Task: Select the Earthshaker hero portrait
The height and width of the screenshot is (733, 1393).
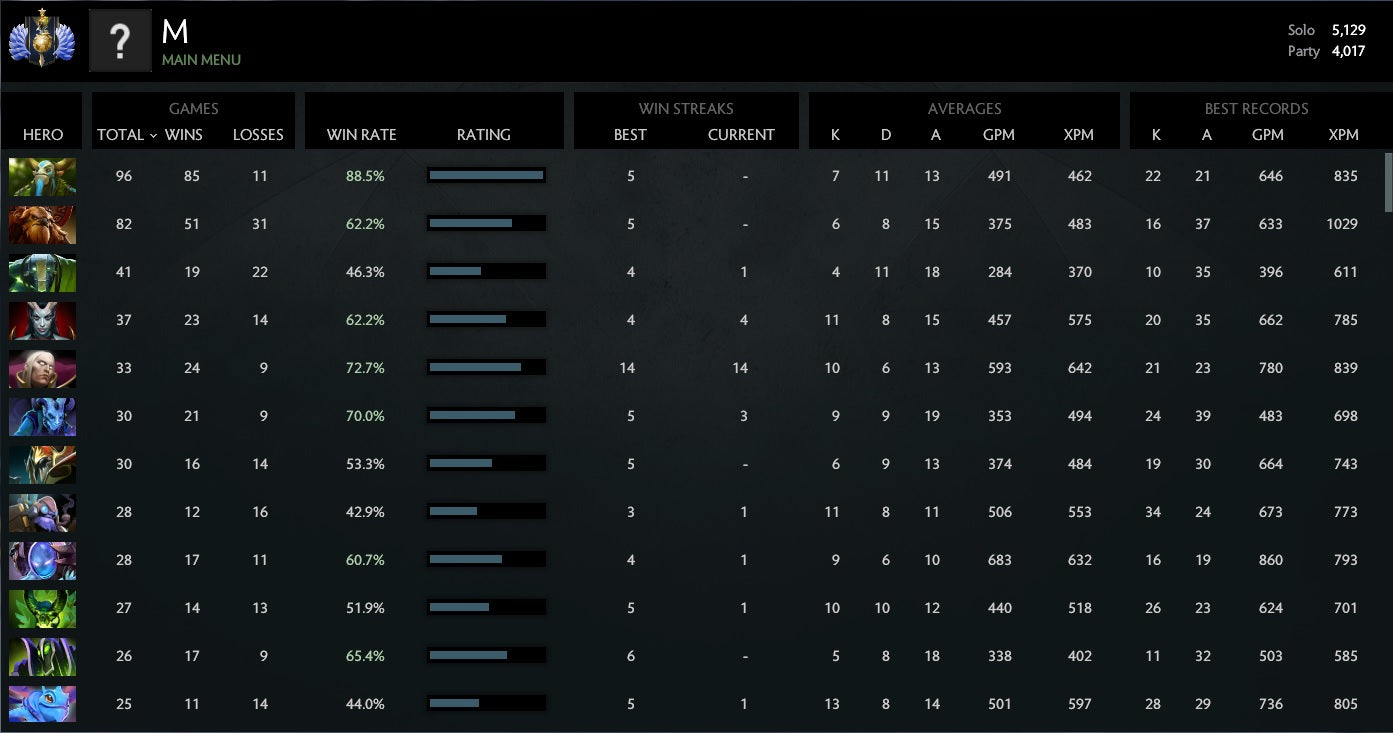Action: pyautogui.click(x=42, y=224)
